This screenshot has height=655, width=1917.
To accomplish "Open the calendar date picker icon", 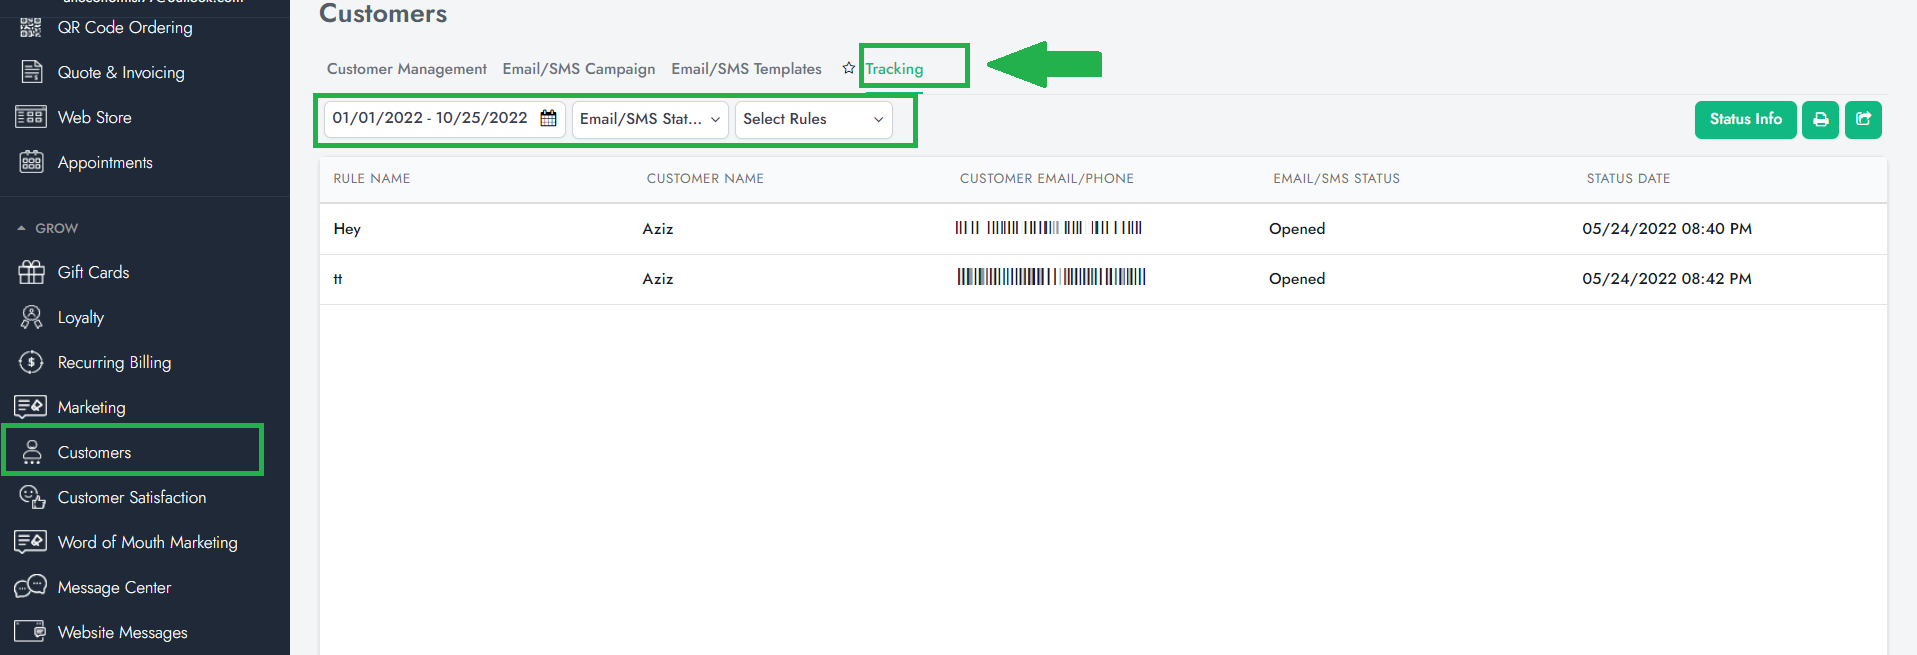I will [548, 118].
